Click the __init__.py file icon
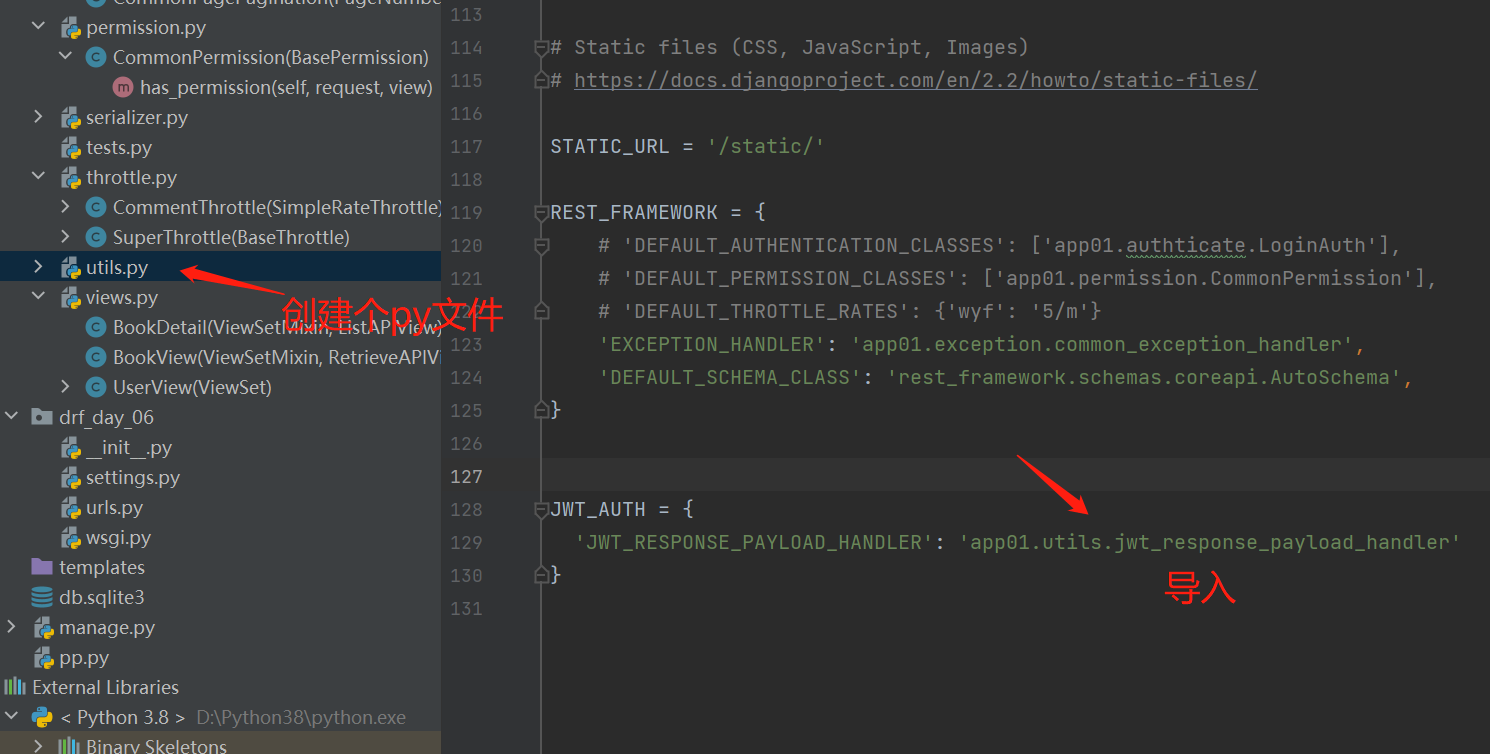Screen dimensions: 1490x754 coord(70,448)
